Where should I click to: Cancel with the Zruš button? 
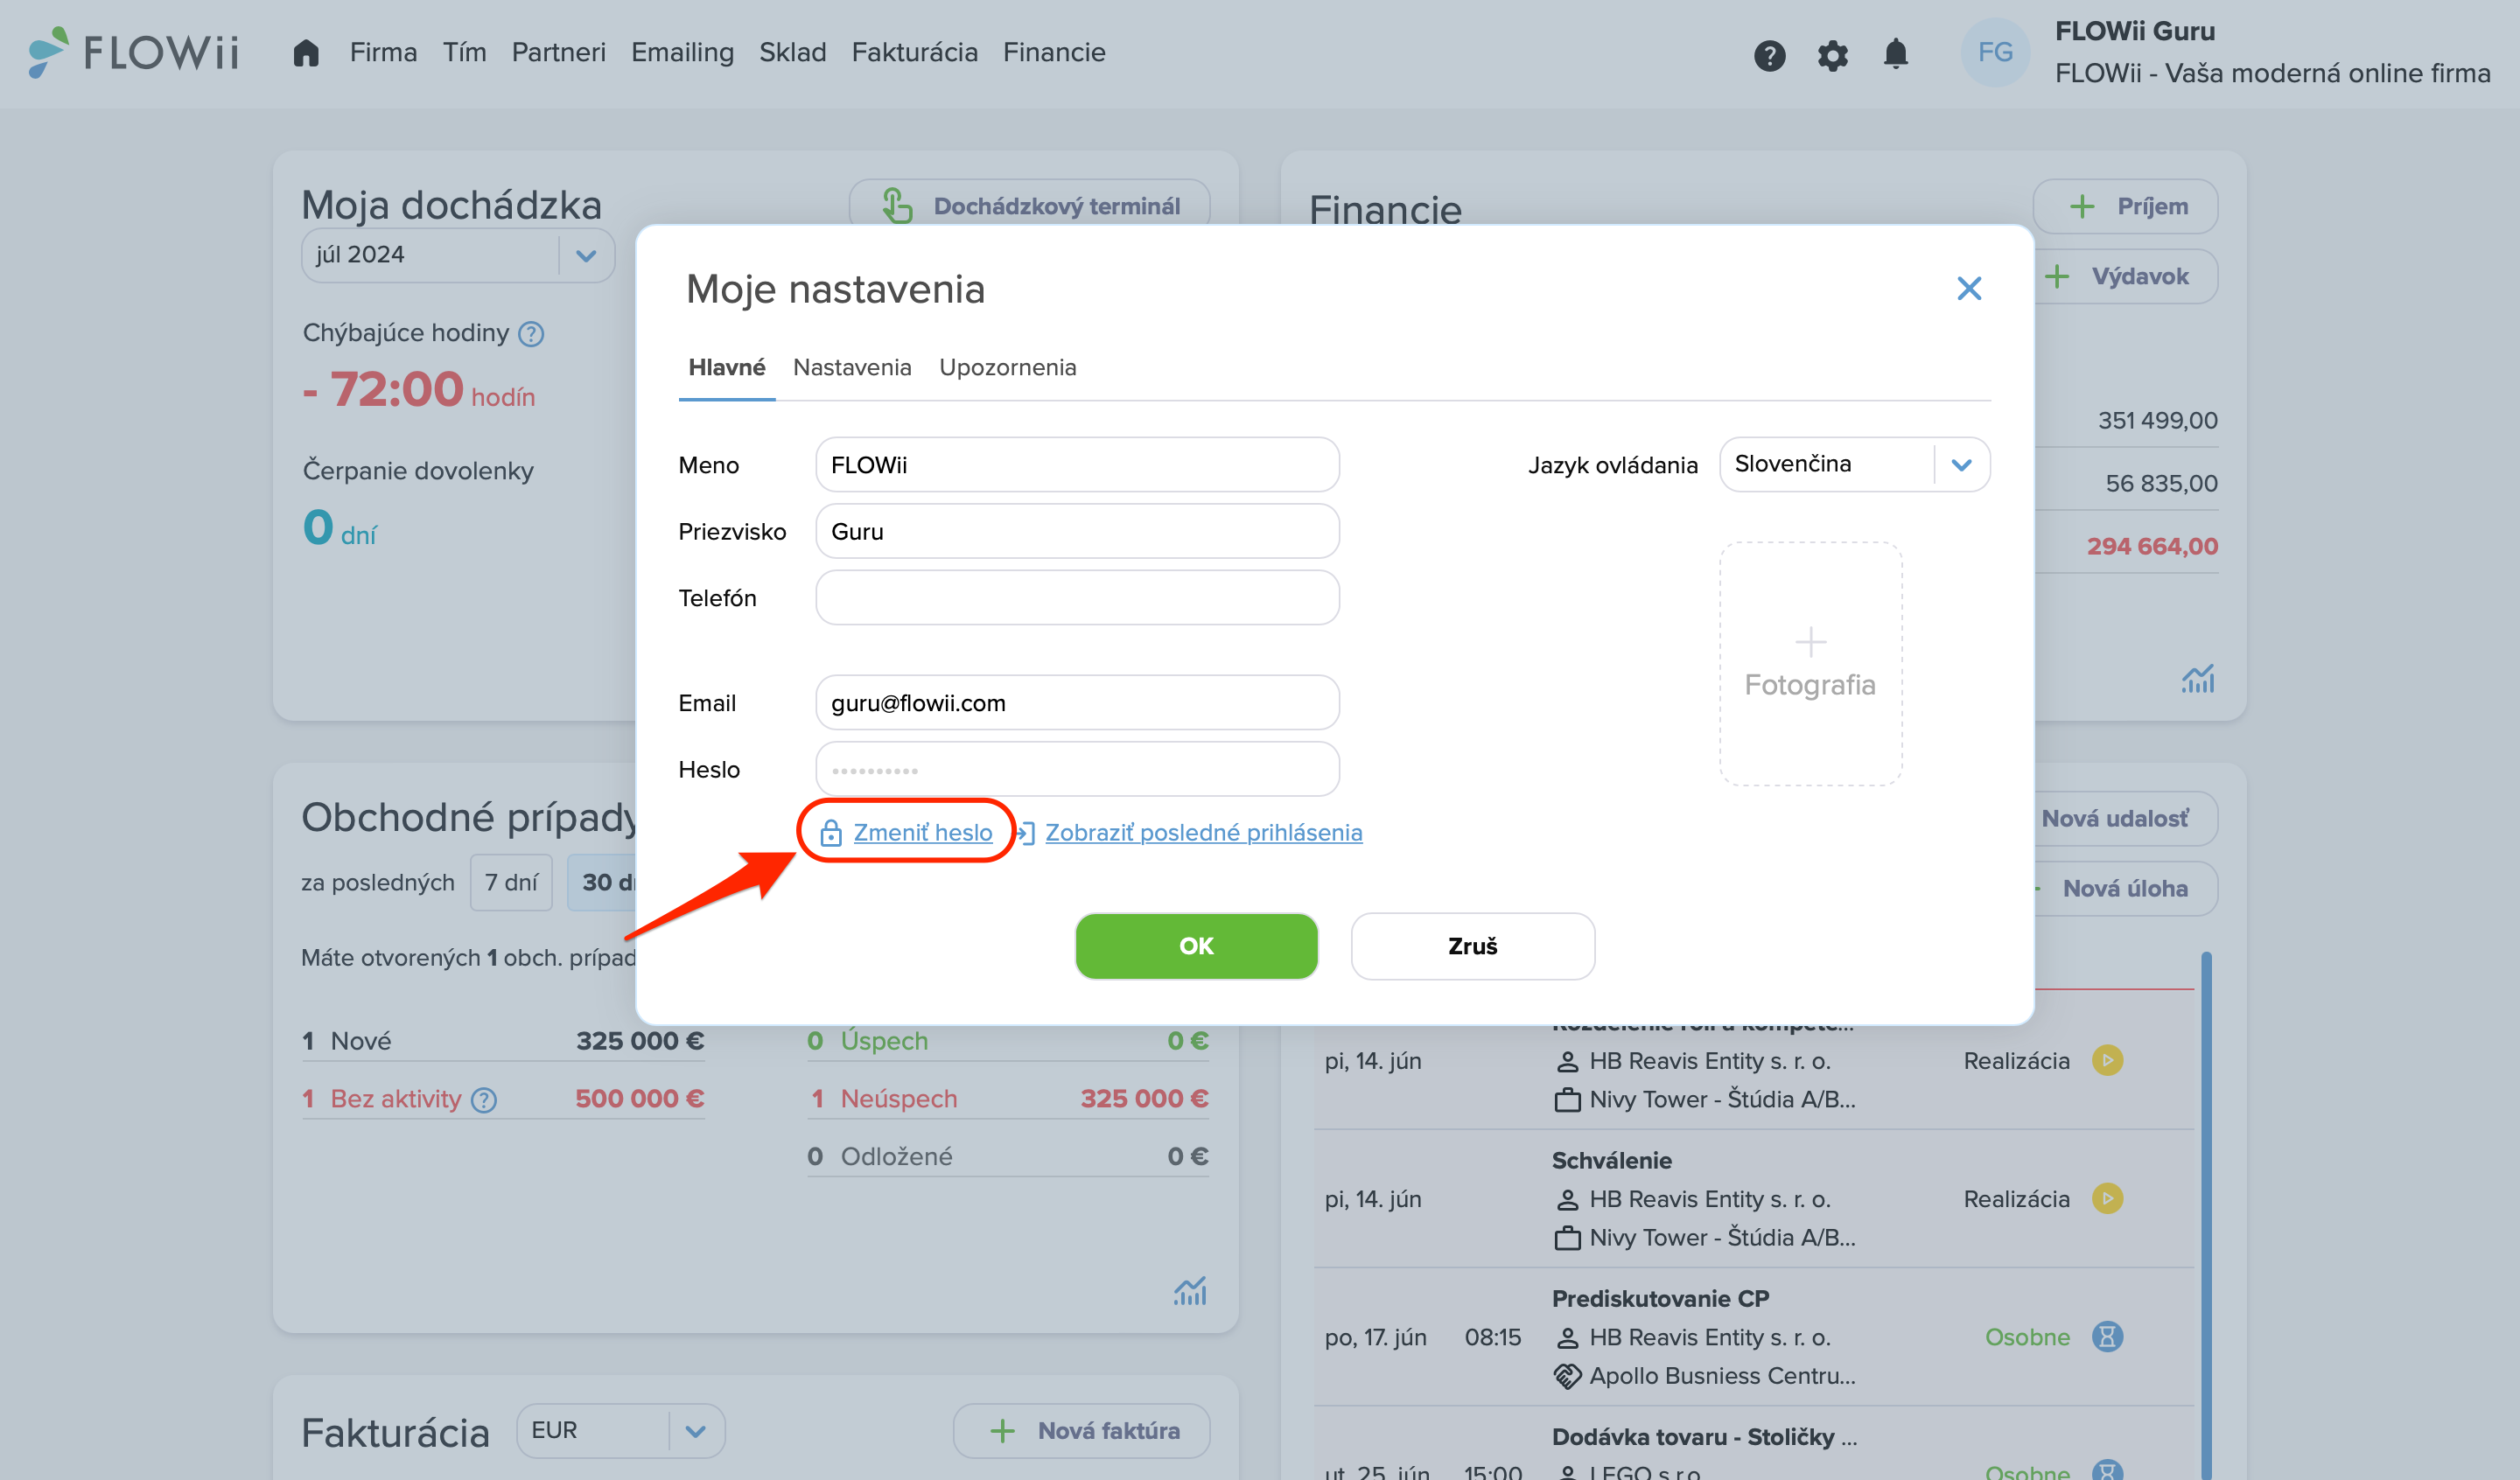(x=1472, y=946)
